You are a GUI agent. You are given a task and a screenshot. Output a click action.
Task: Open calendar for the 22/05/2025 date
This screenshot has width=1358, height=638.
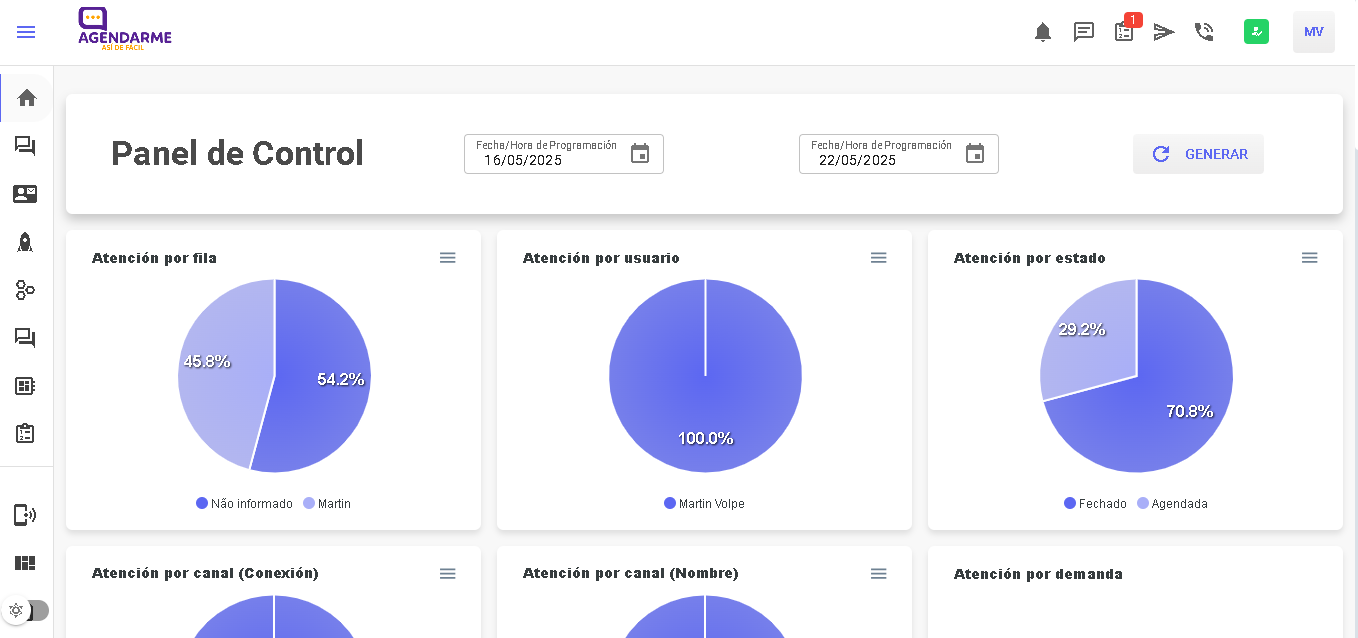(975, 154)
